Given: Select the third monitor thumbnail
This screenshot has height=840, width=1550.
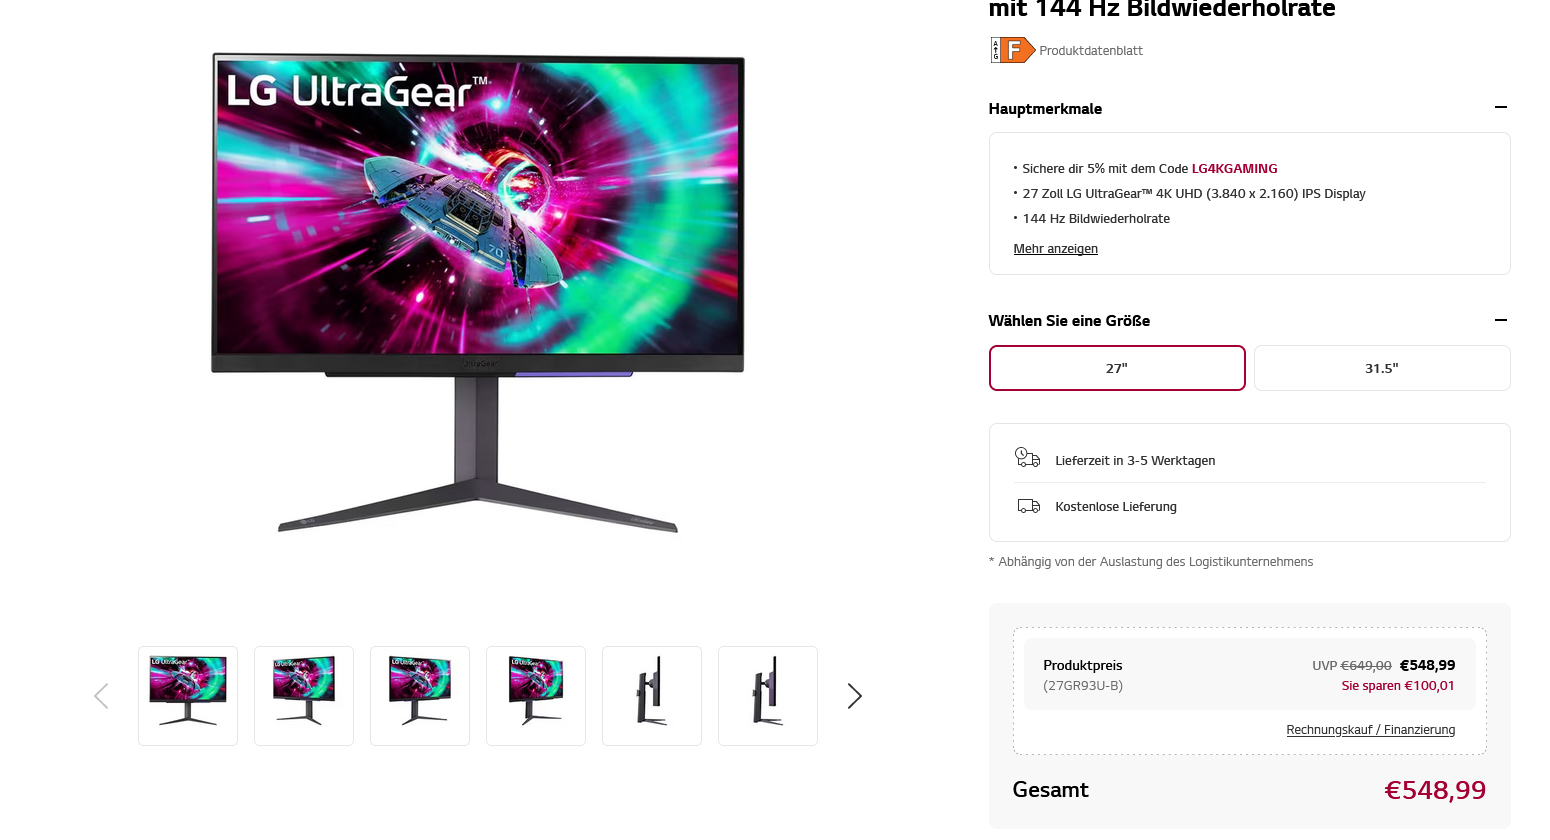Looking at the screenshot, I should (420, 696).
